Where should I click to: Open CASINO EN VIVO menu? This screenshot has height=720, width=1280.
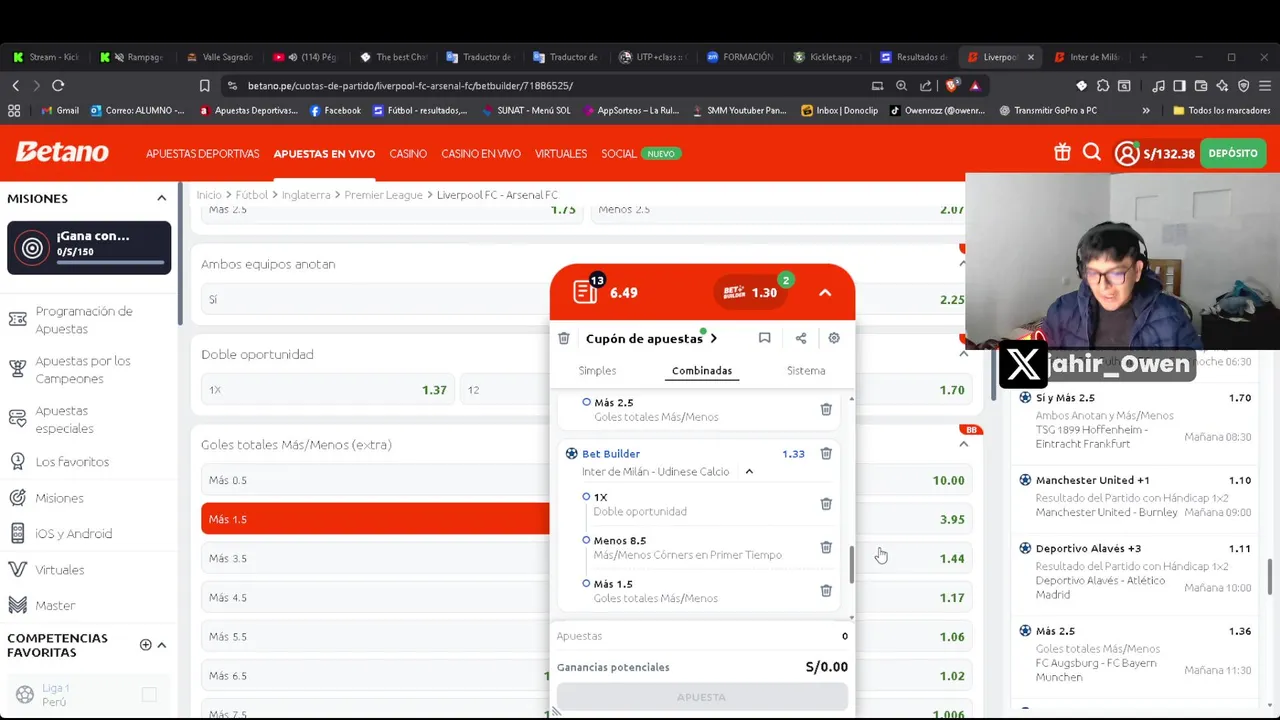(x=481, y=153)
